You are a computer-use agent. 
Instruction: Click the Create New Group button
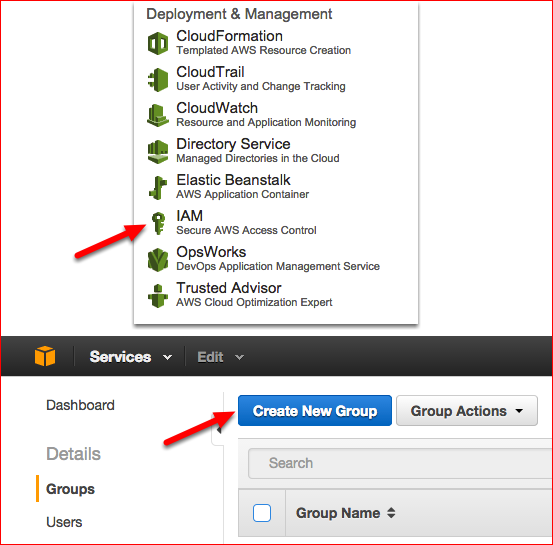315,411
